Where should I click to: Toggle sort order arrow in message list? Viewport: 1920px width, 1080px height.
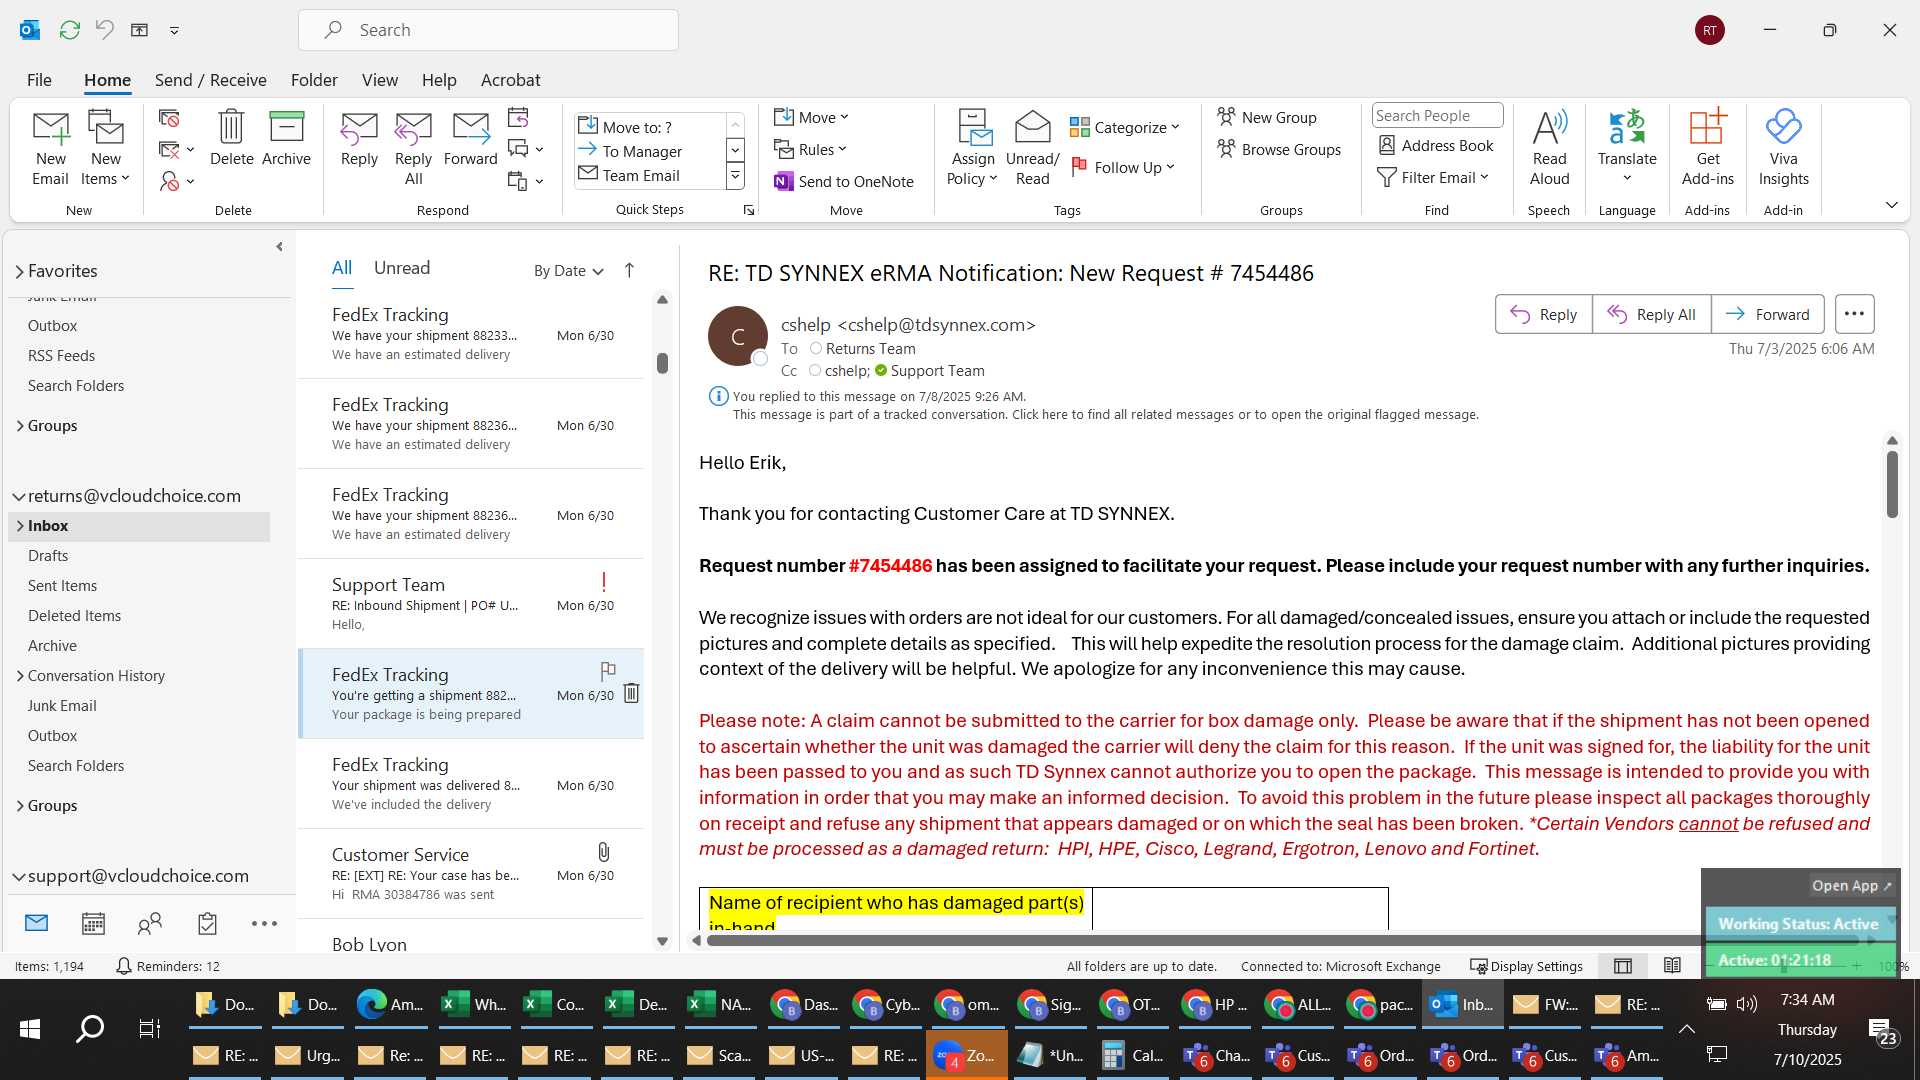(x=629, y=270)
